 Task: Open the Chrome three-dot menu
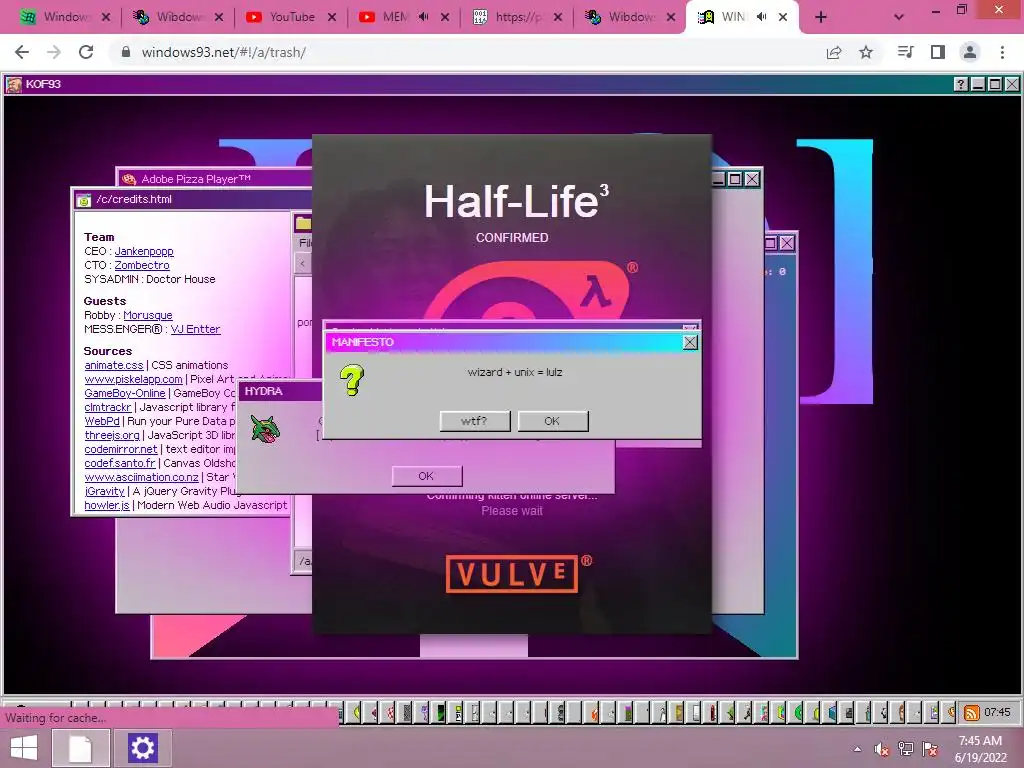click(1002, 52)
